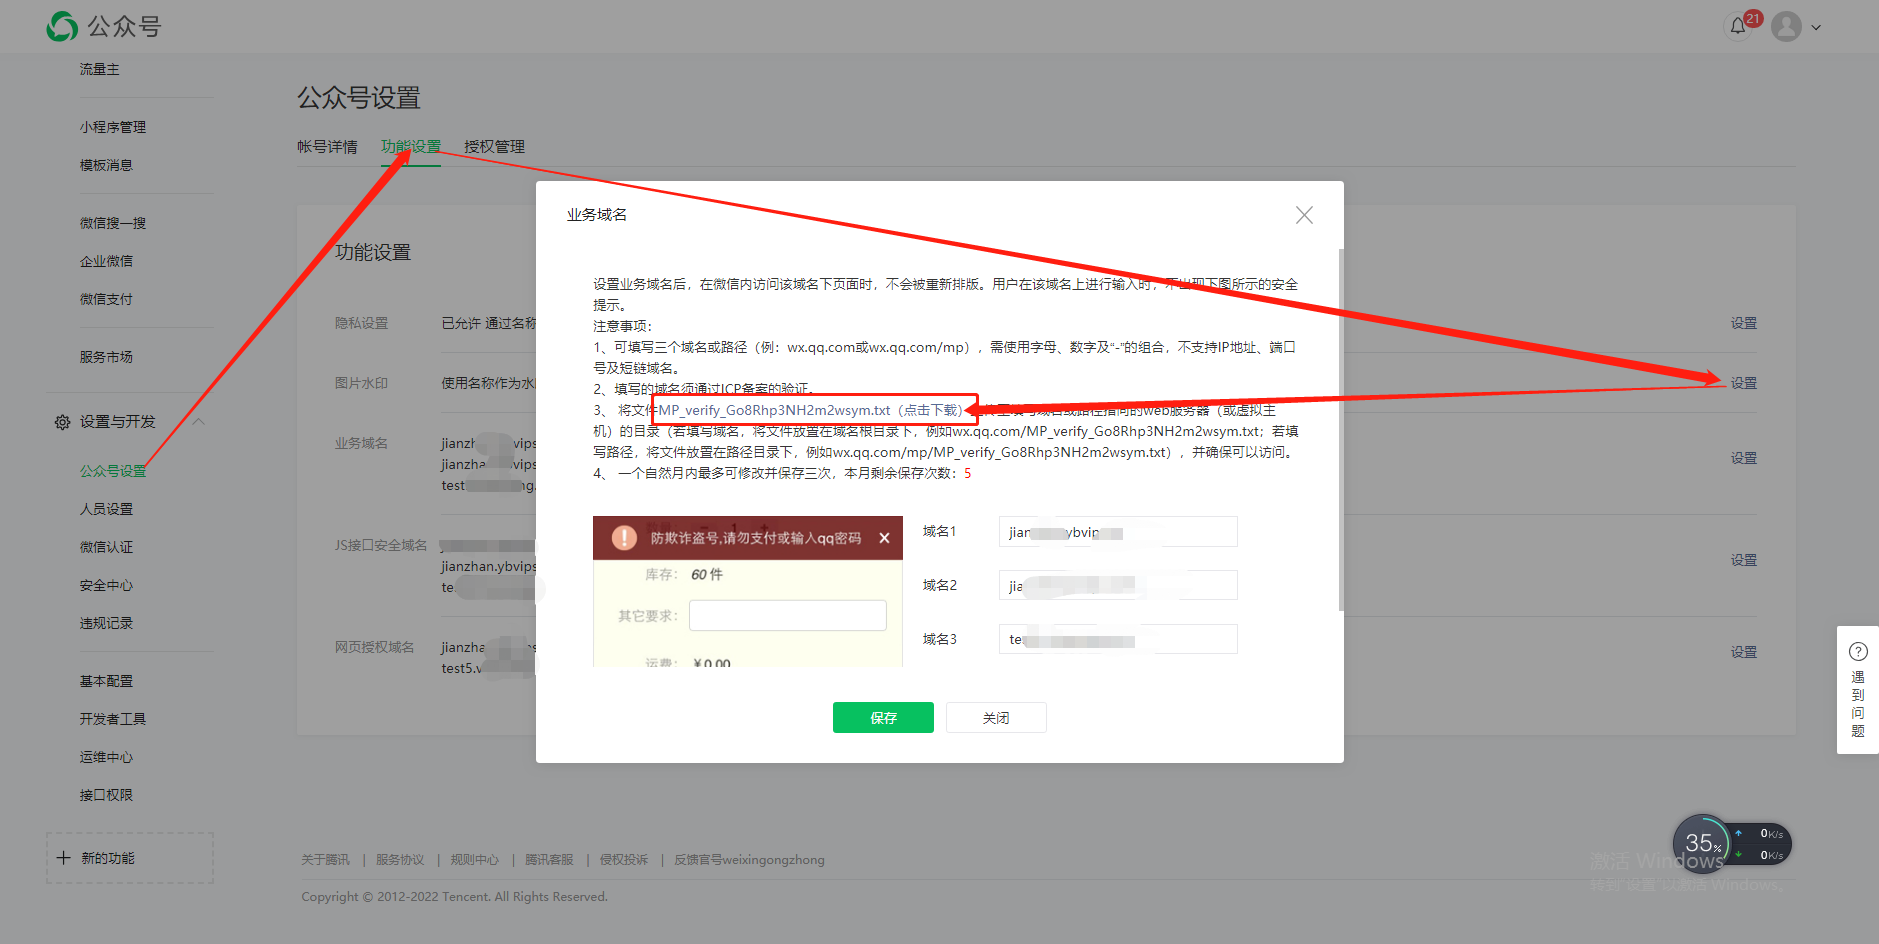Click the 遇到问题 help question icon

tap(1858, 652)
